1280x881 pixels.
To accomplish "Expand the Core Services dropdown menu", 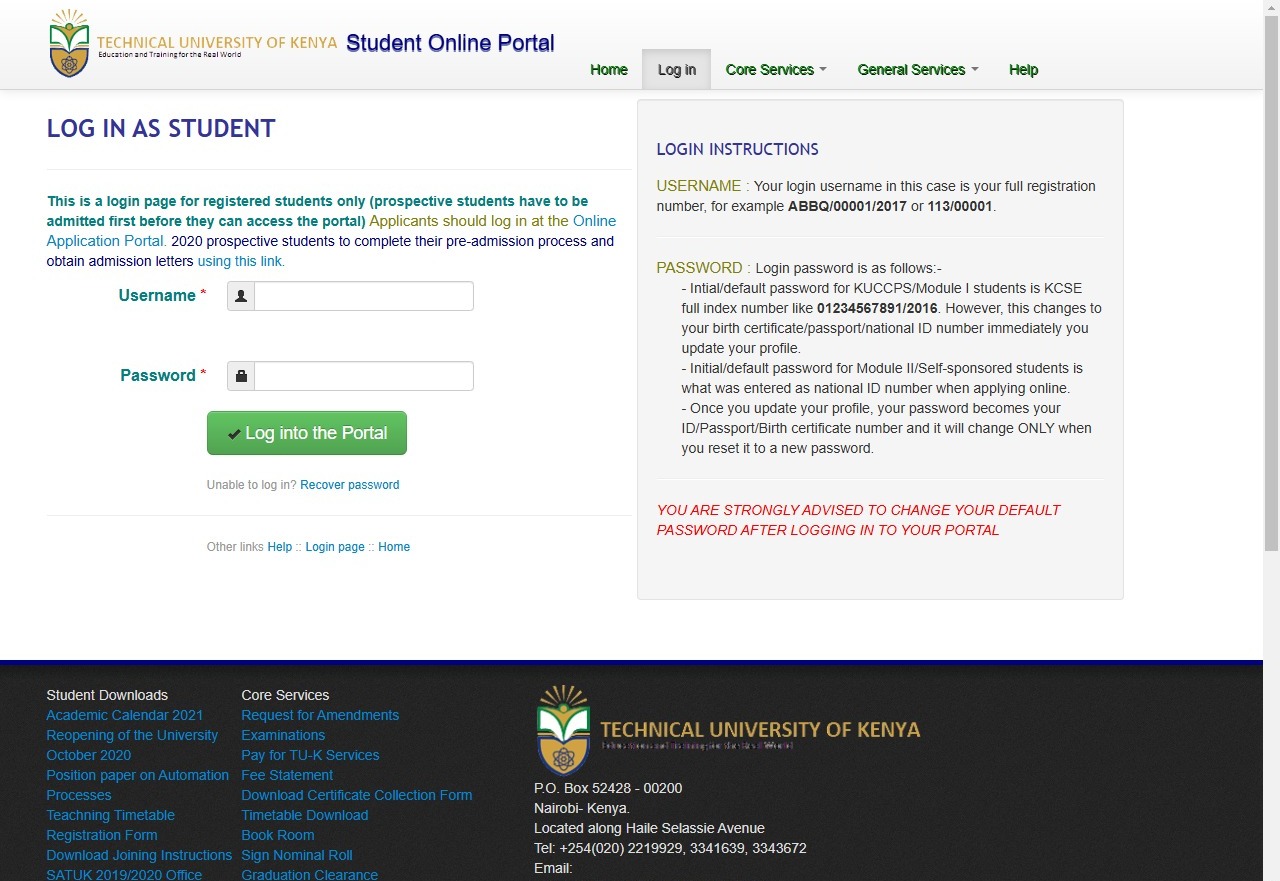I will pos(776,70).
